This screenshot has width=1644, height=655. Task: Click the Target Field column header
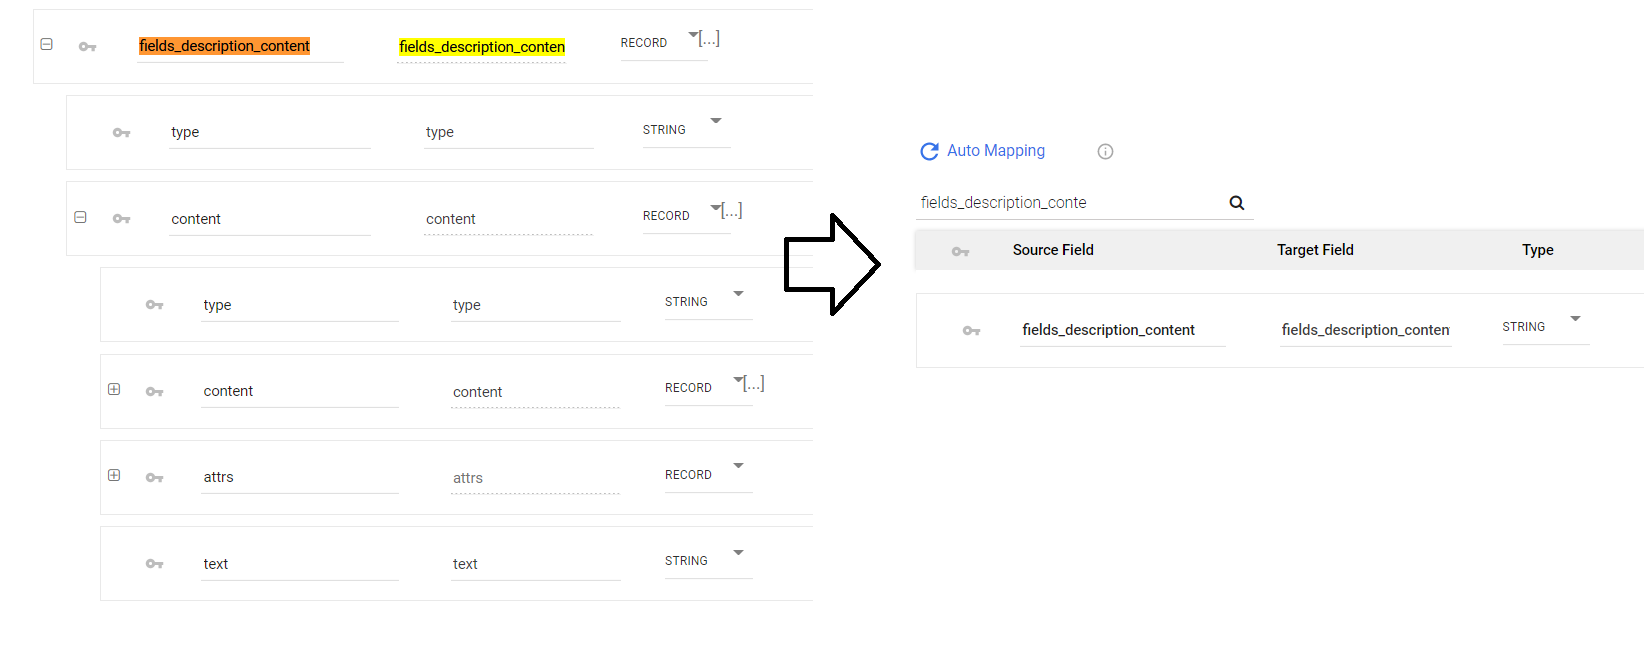point(1314,250)
